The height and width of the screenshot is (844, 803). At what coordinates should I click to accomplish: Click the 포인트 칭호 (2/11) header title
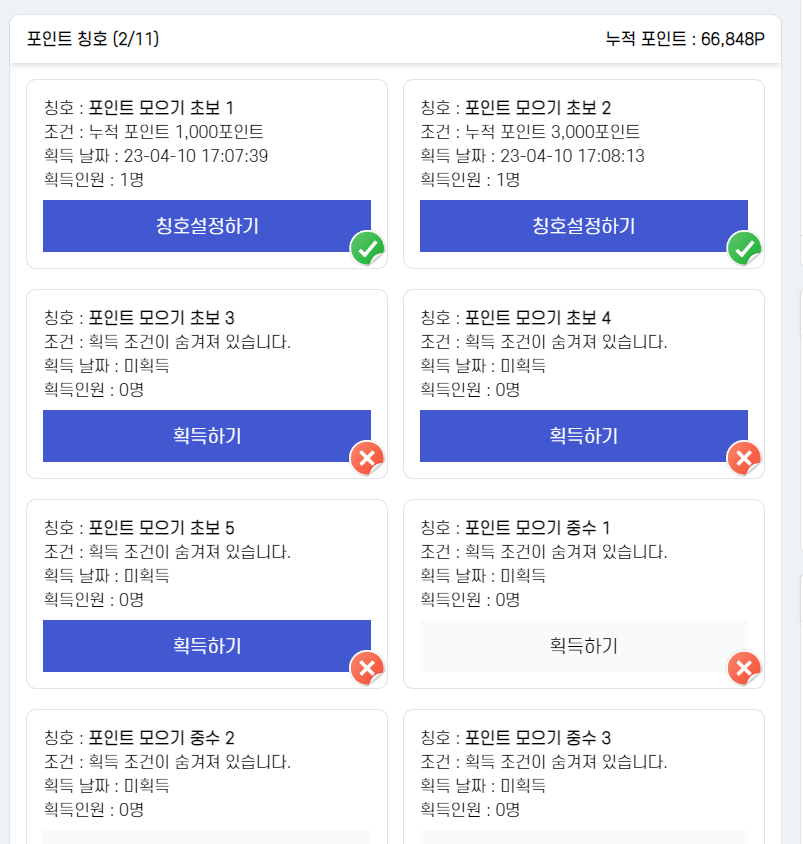[x=93, y=39]
